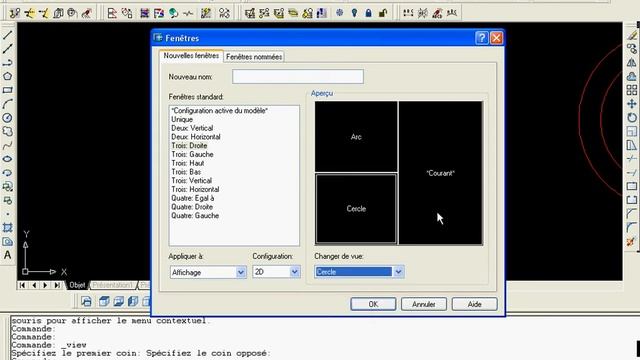Select the Fillet tool

pos(632,228)
